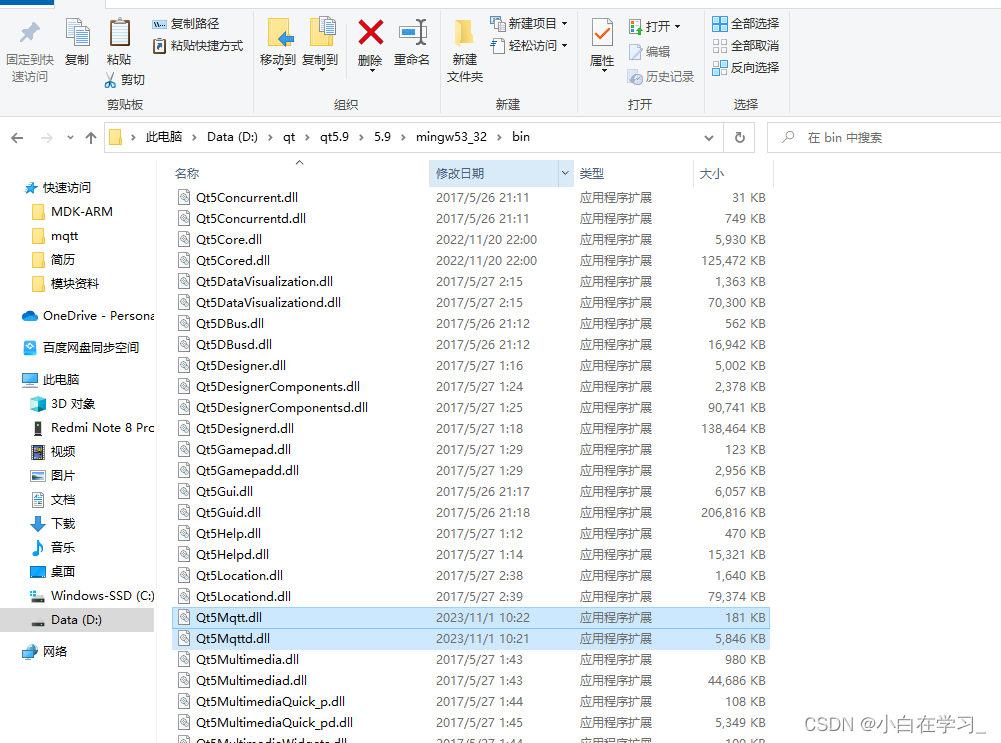Select 下载 (Downloads) in navigation pane
This screenshot has width=1001, height=743.
coord(54,524)
